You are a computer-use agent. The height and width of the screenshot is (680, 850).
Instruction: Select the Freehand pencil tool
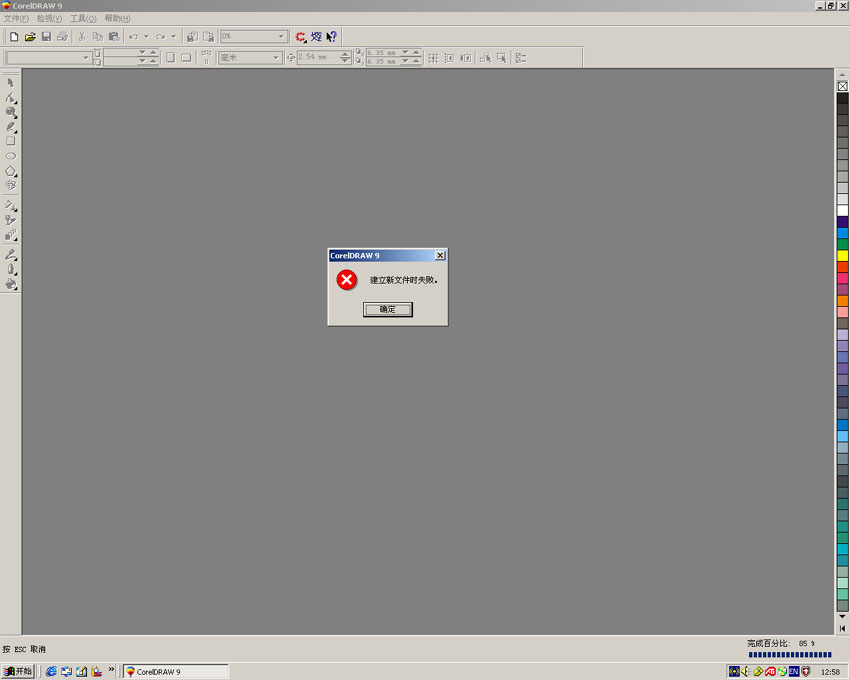pos(11,127)
